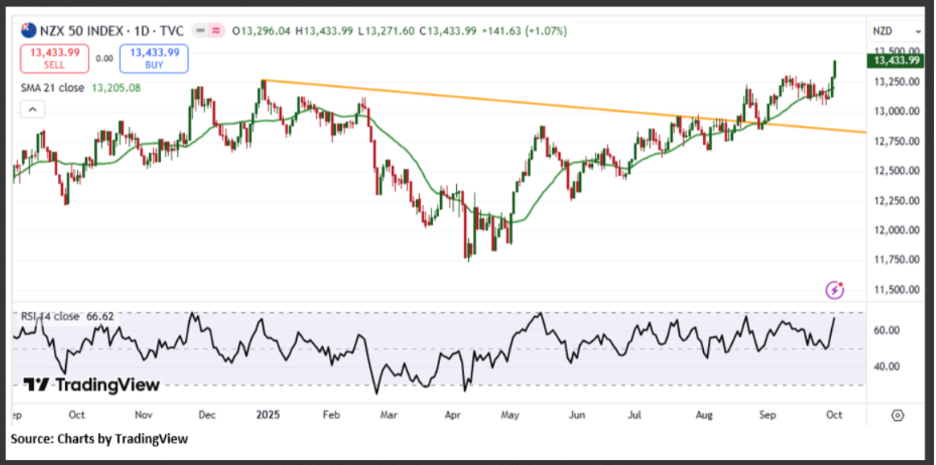Viewport: 936px width, 465px height.
Task: Click the blue BUY 13,433.99 button
Action: (154, 58)
